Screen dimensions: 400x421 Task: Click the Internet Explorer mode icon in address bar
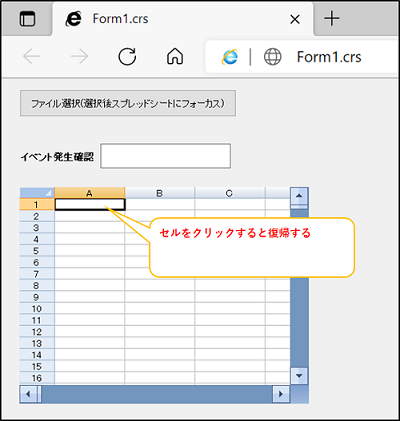tap(230, 57)
